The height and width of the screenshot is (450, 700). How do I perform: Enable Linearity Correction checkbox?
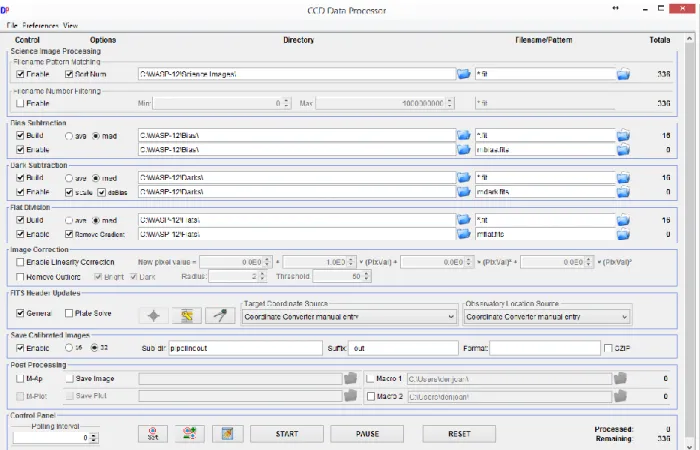tap(20, 262)
